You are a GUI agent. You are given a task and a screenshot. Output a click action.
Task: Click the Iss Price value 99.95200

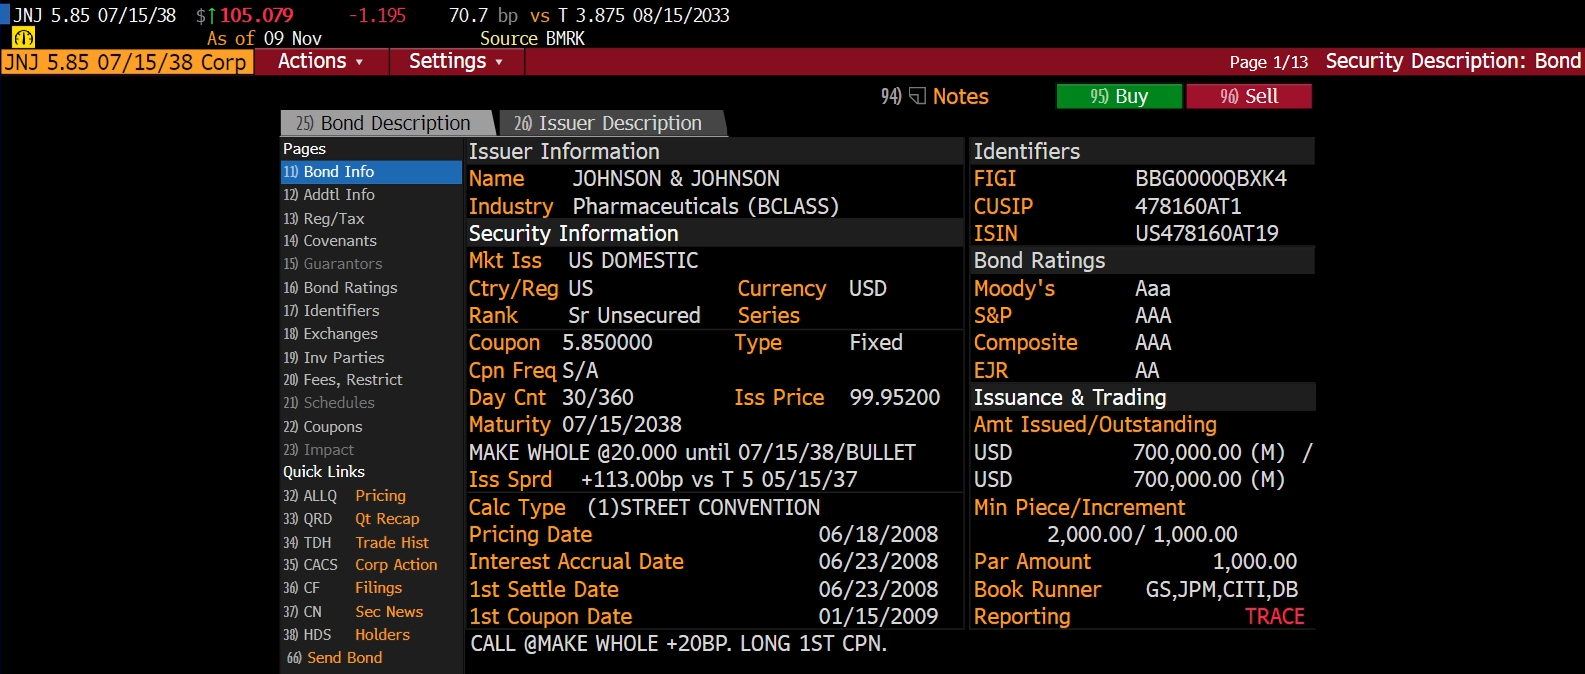(895, 397)
